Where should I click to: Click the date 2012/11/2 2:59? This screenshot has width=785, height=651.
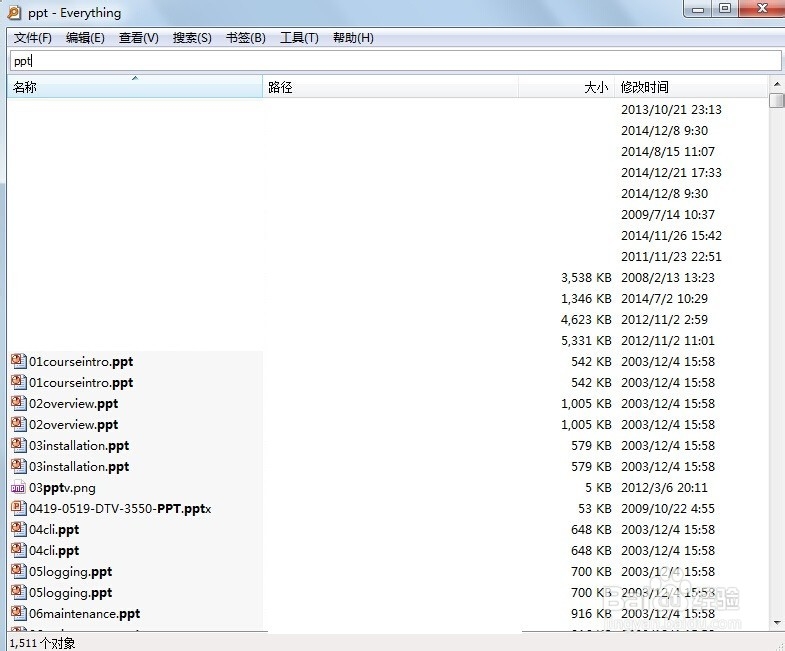point(664,319)
